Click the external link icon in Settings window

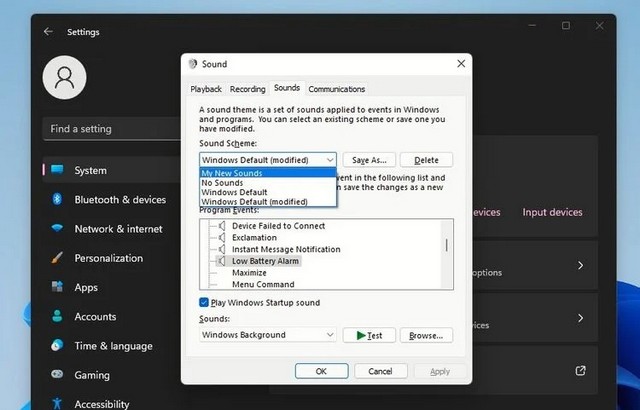click(x=580, y=370)
